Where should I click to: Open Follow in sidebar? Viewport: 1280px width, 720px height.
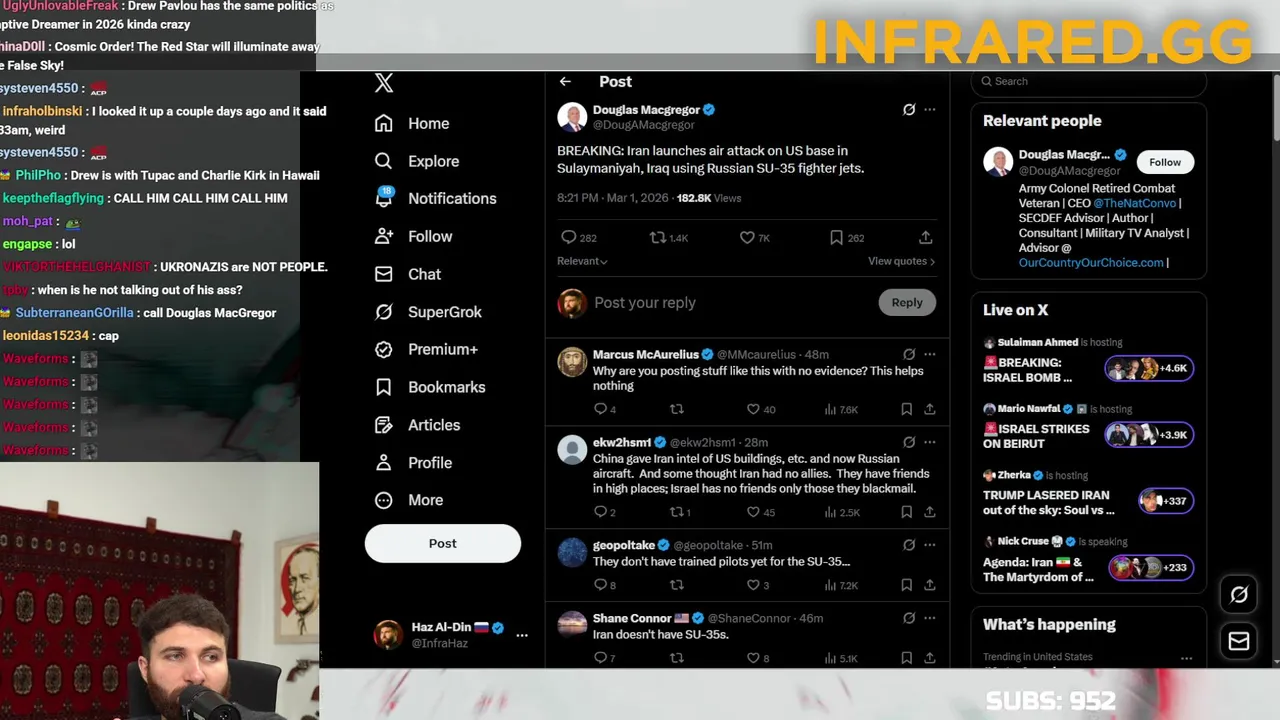click(x=414, y=237)
